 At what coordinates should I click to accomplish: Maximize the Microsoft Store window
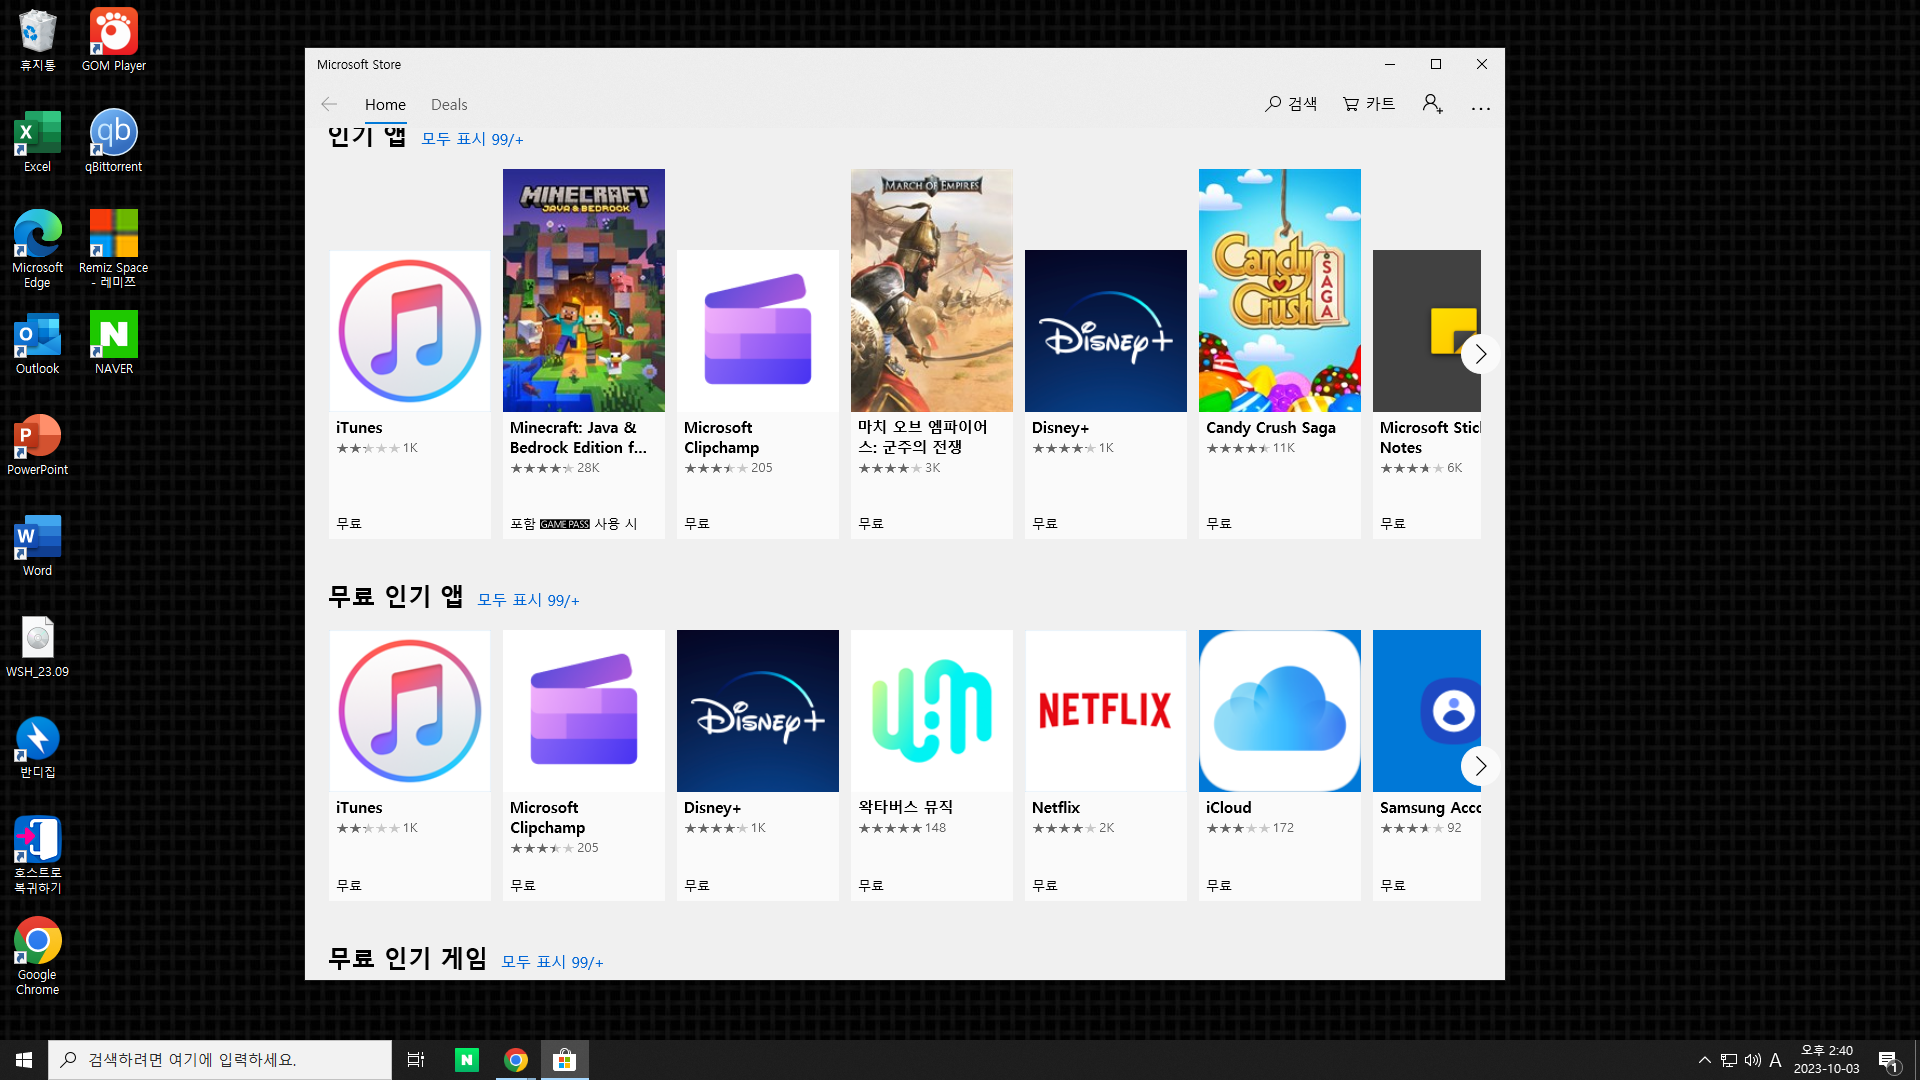point(1436,64)
